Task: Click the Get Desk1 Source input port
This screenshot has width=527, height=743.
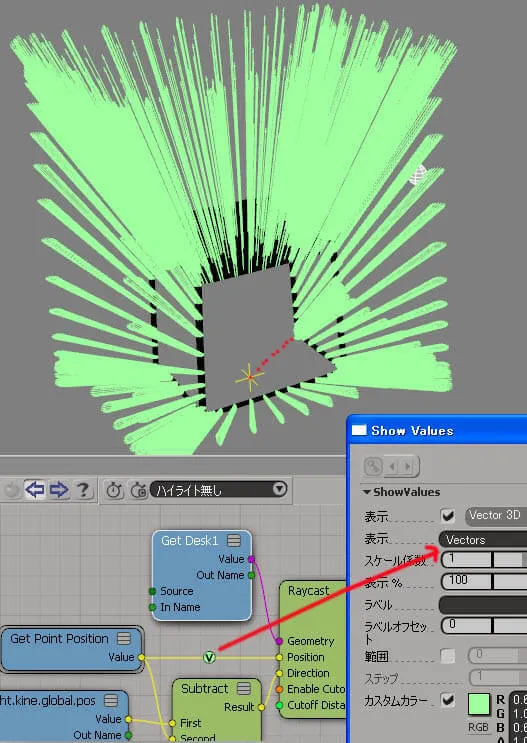Action: (152, 591)
